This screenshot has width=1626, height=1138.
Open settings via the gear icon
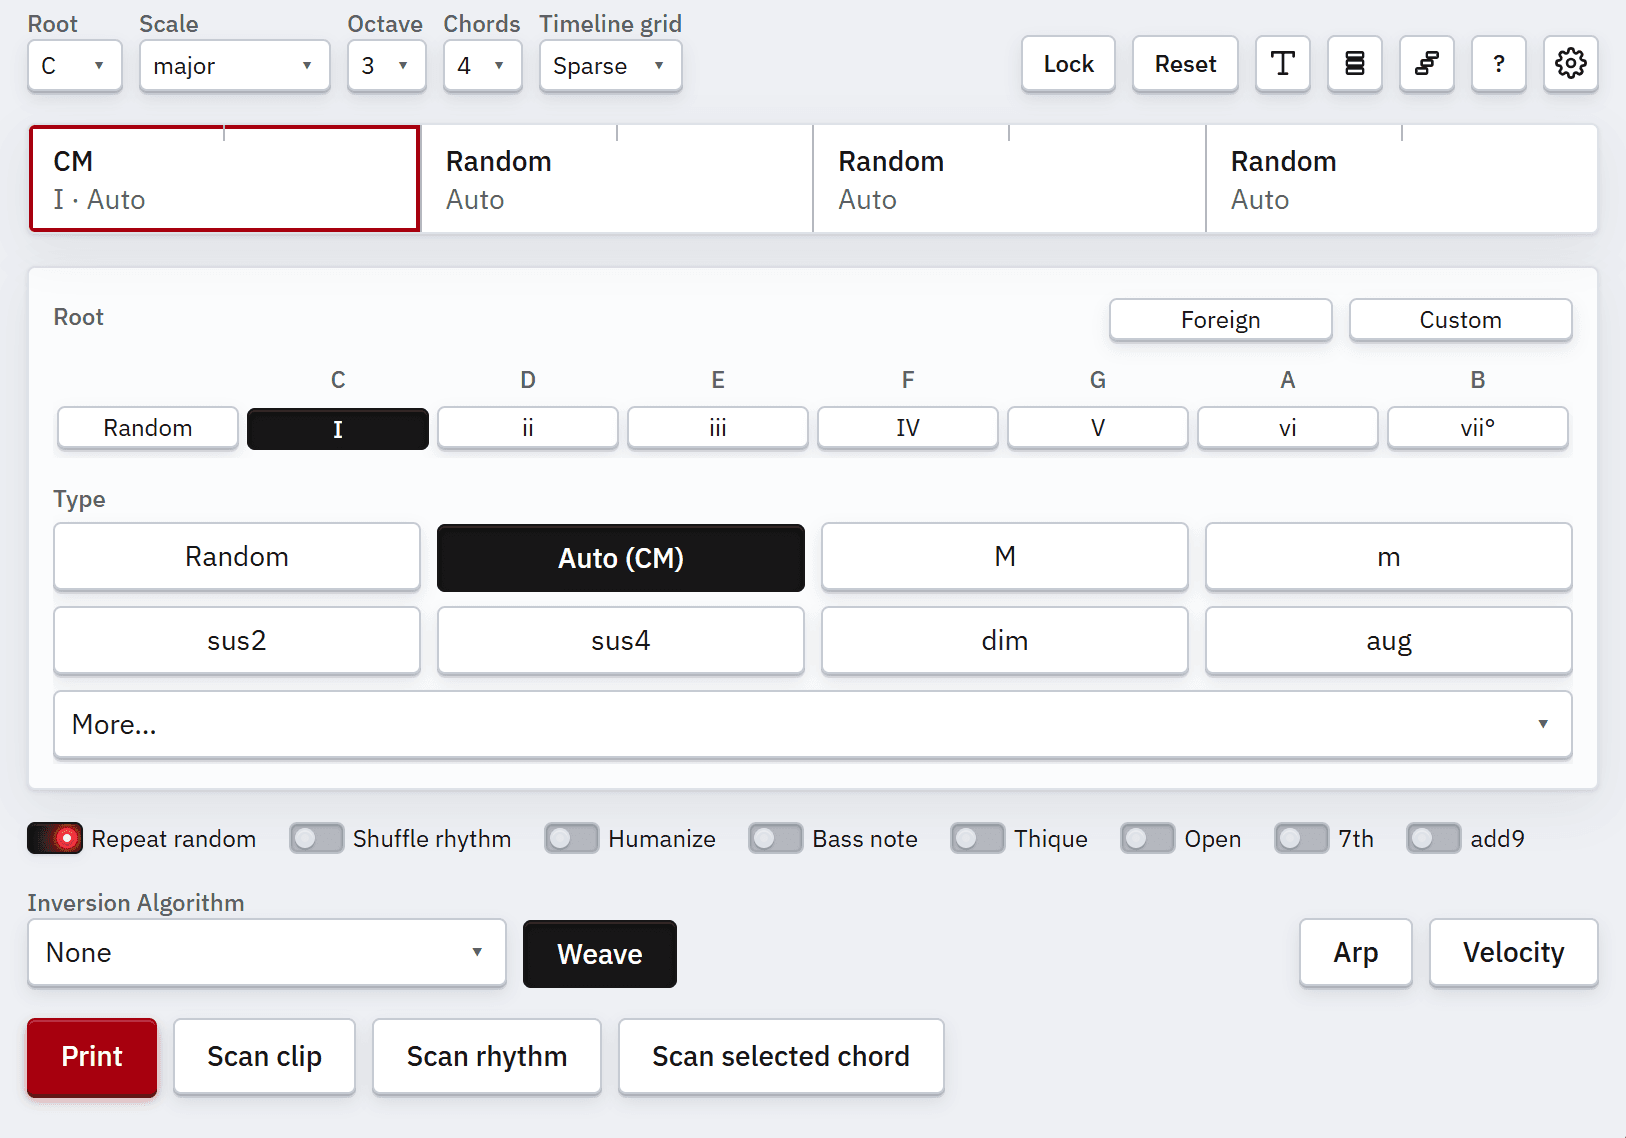[1571, 64]
